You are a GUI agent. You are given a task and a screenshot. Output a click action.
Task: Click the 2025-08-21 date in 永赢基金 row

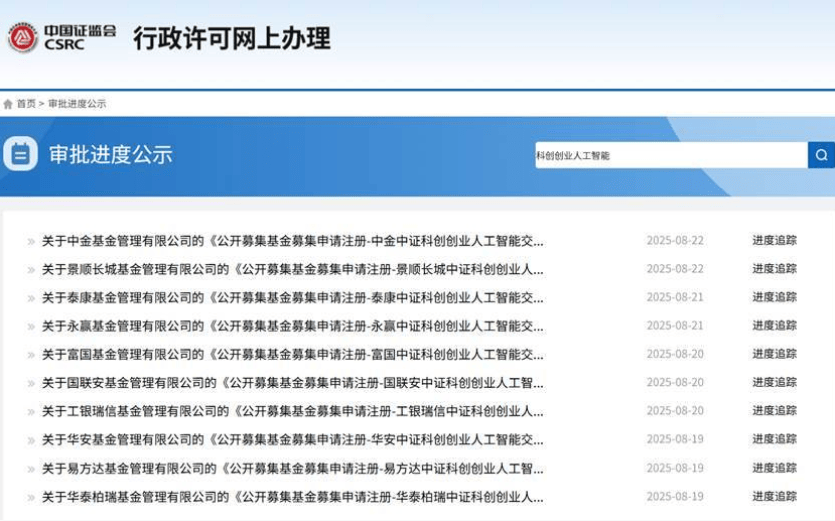click(675, 325)
